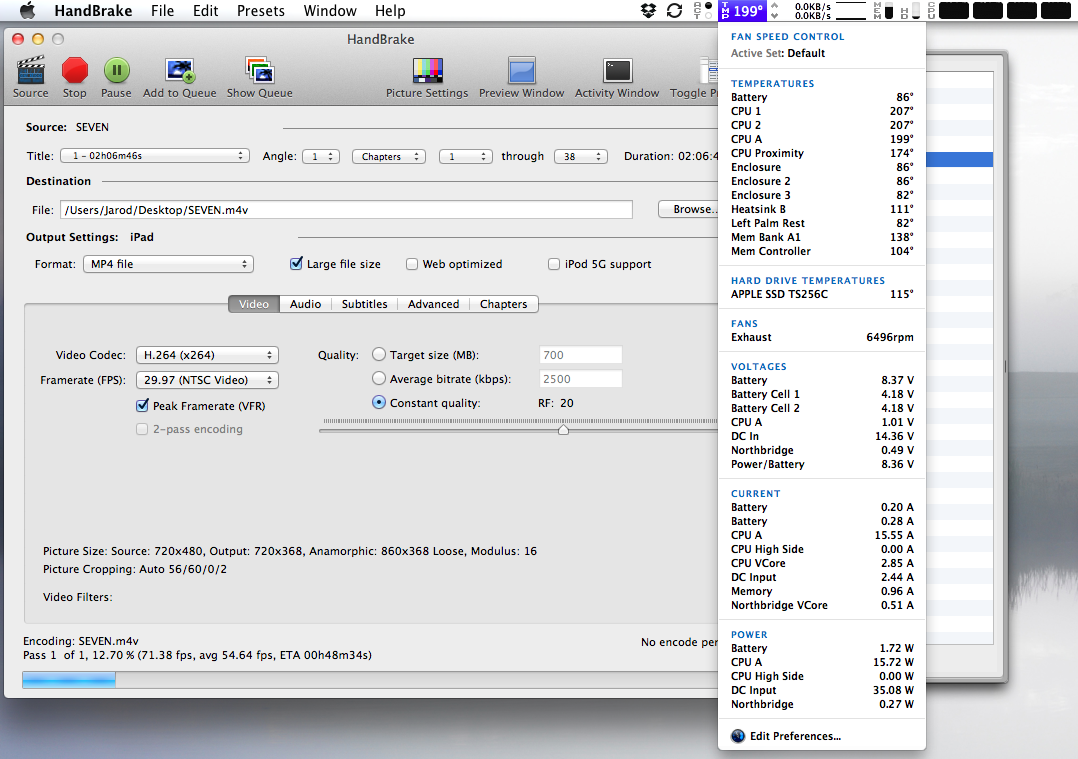Open the start chapter dropdown showing 1
This screenshot has width=1078, height=759.
(x=466, y=157)
